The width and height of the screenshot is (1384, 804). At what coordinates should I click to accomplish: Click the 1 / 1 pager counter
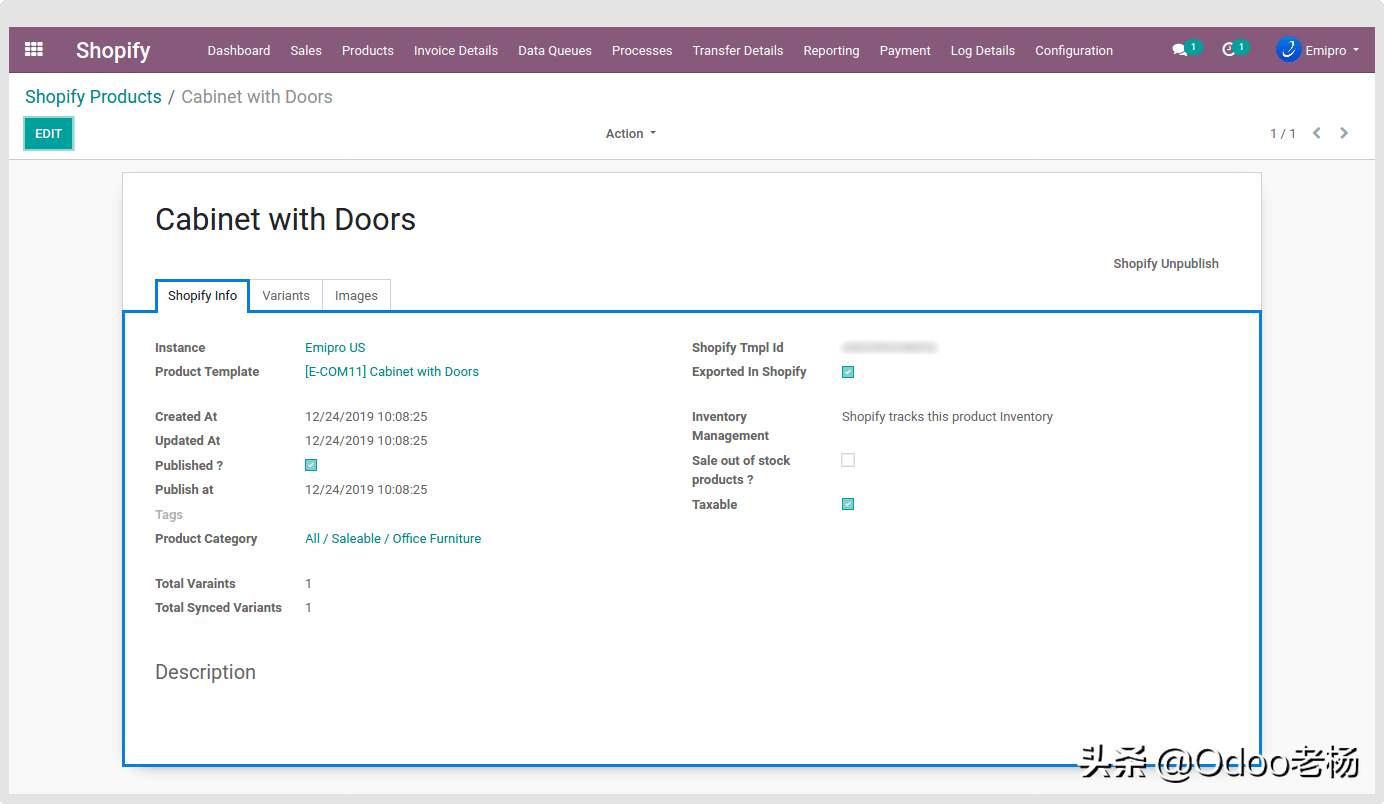(1283, 133)
